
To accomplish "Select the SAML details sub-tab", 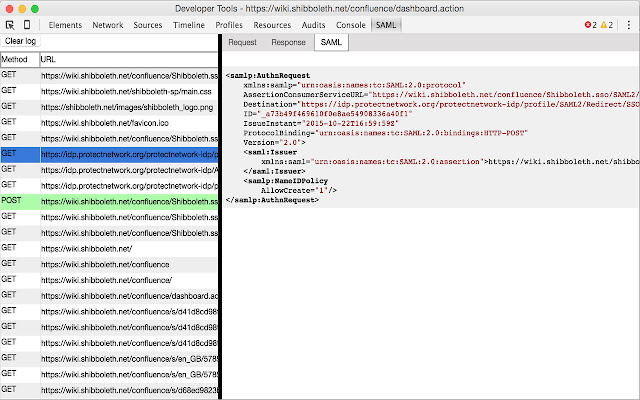I will [x=330, y=42].
